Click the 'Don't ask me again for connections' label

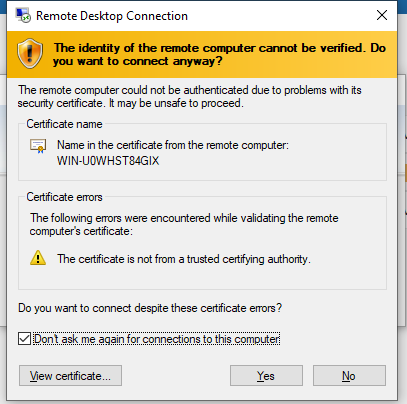[157, 339]
